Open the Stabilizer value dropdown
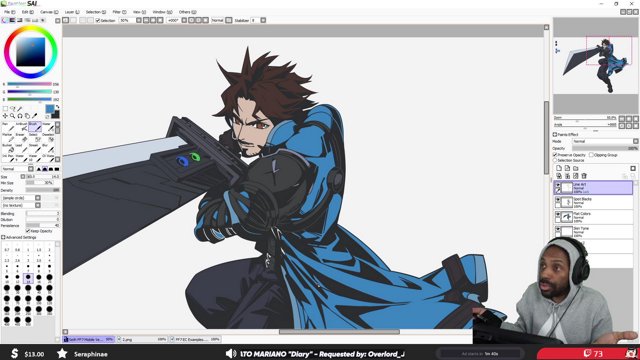Screen dimensions: 640x360 pos(263,20)
